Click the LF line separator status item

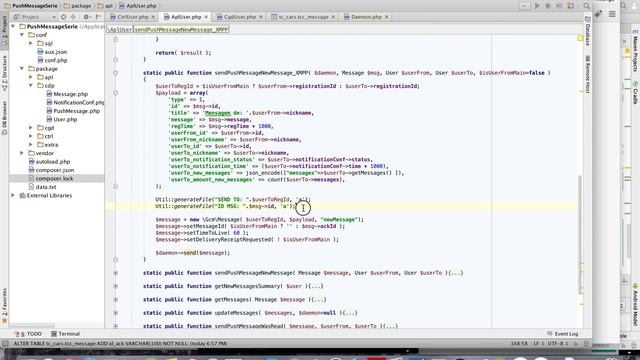[539, 344]
